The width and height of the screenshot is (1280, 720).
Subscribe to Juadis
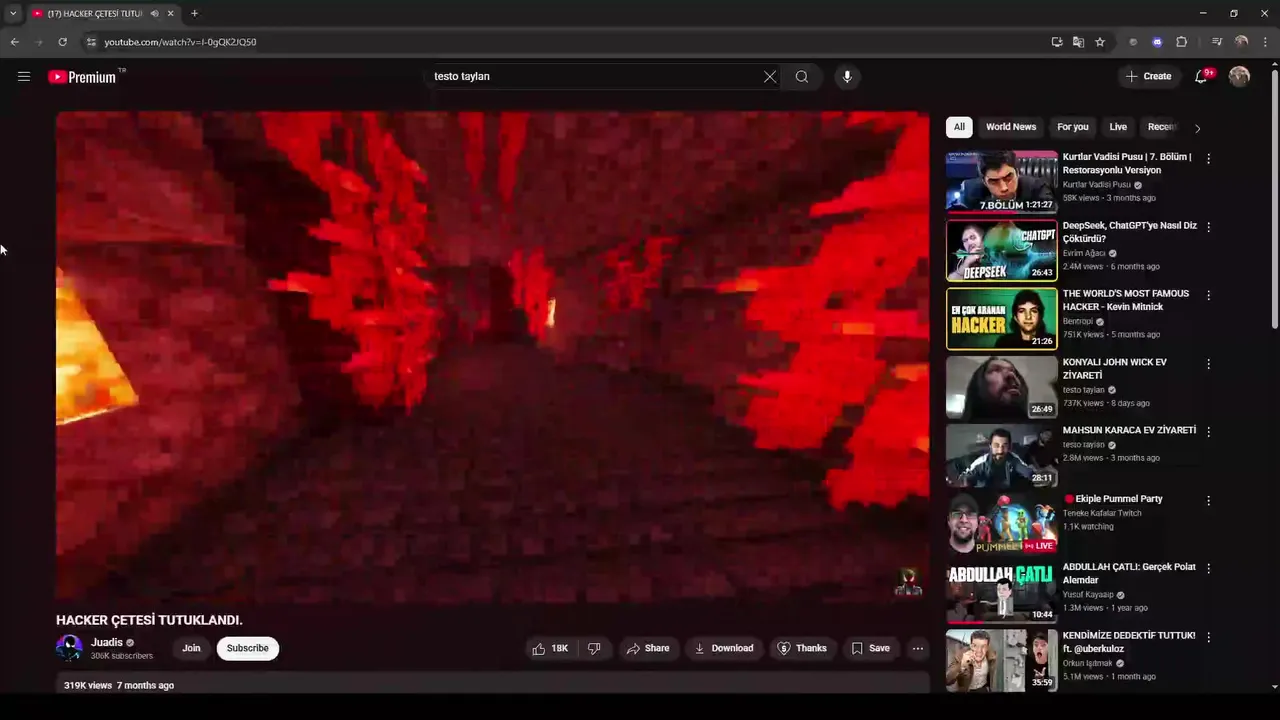pyautogui.click(x=247, y=648)
